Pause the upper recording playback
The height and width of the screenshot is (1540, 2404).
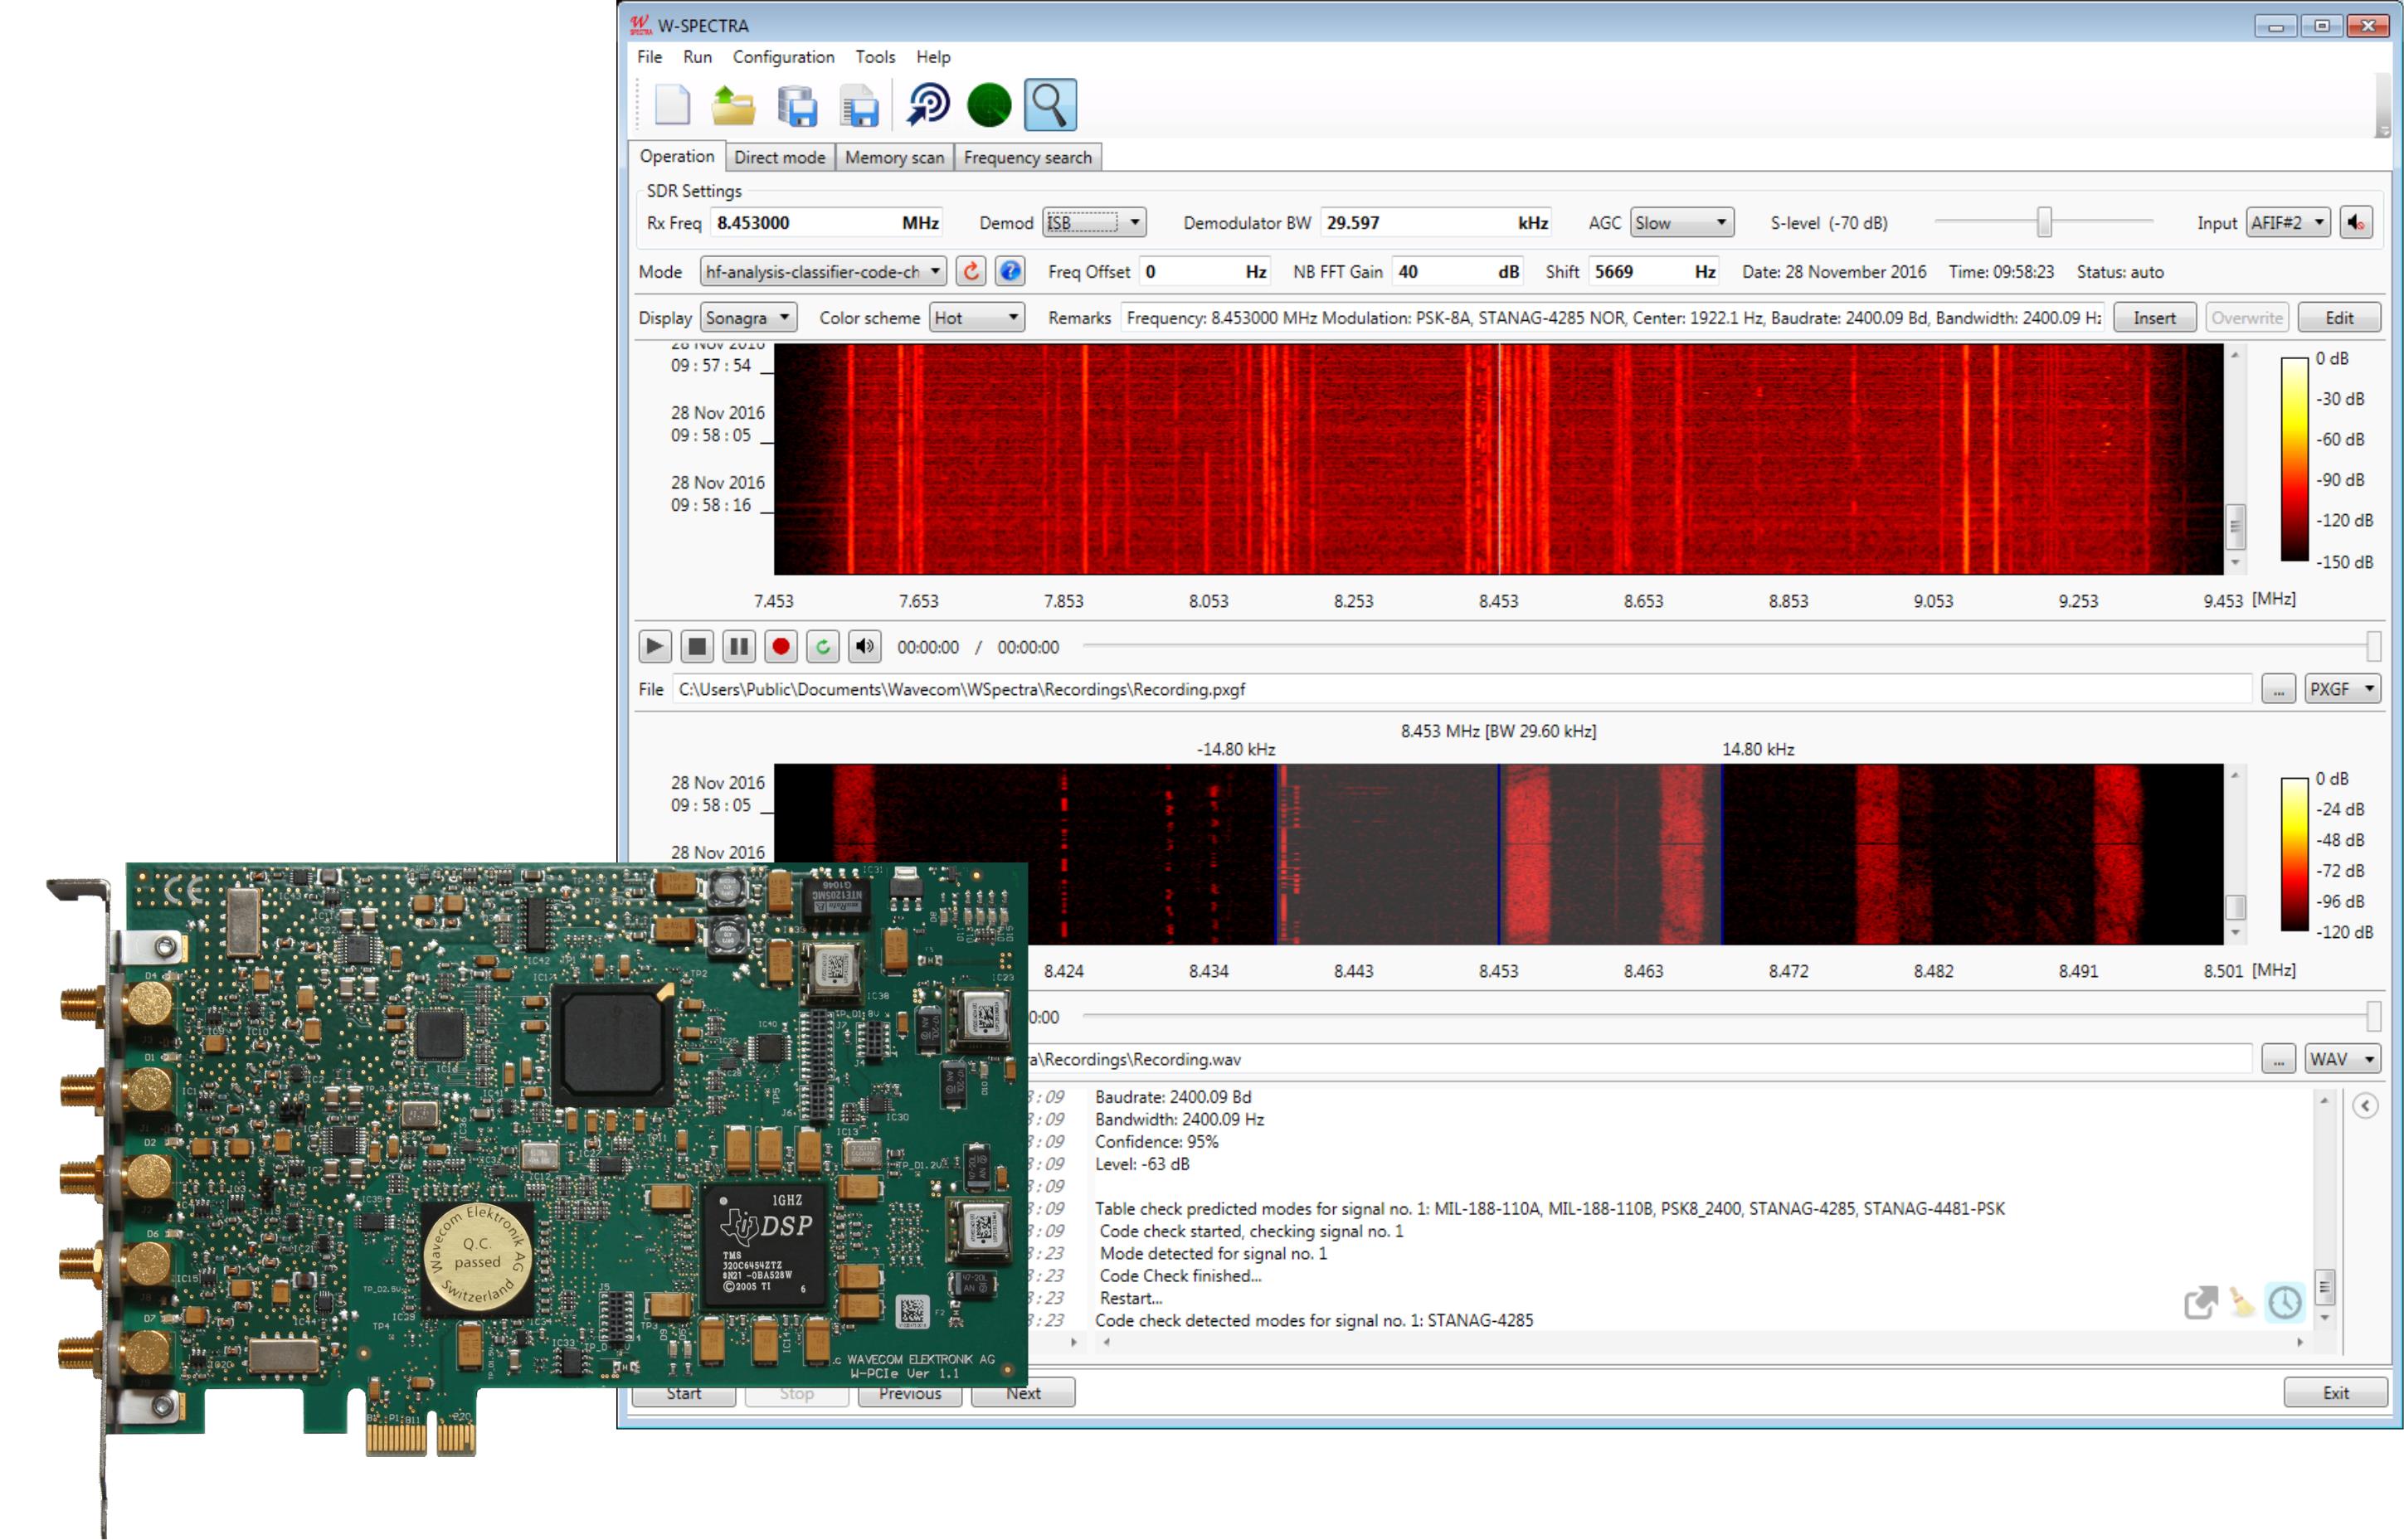739,647
